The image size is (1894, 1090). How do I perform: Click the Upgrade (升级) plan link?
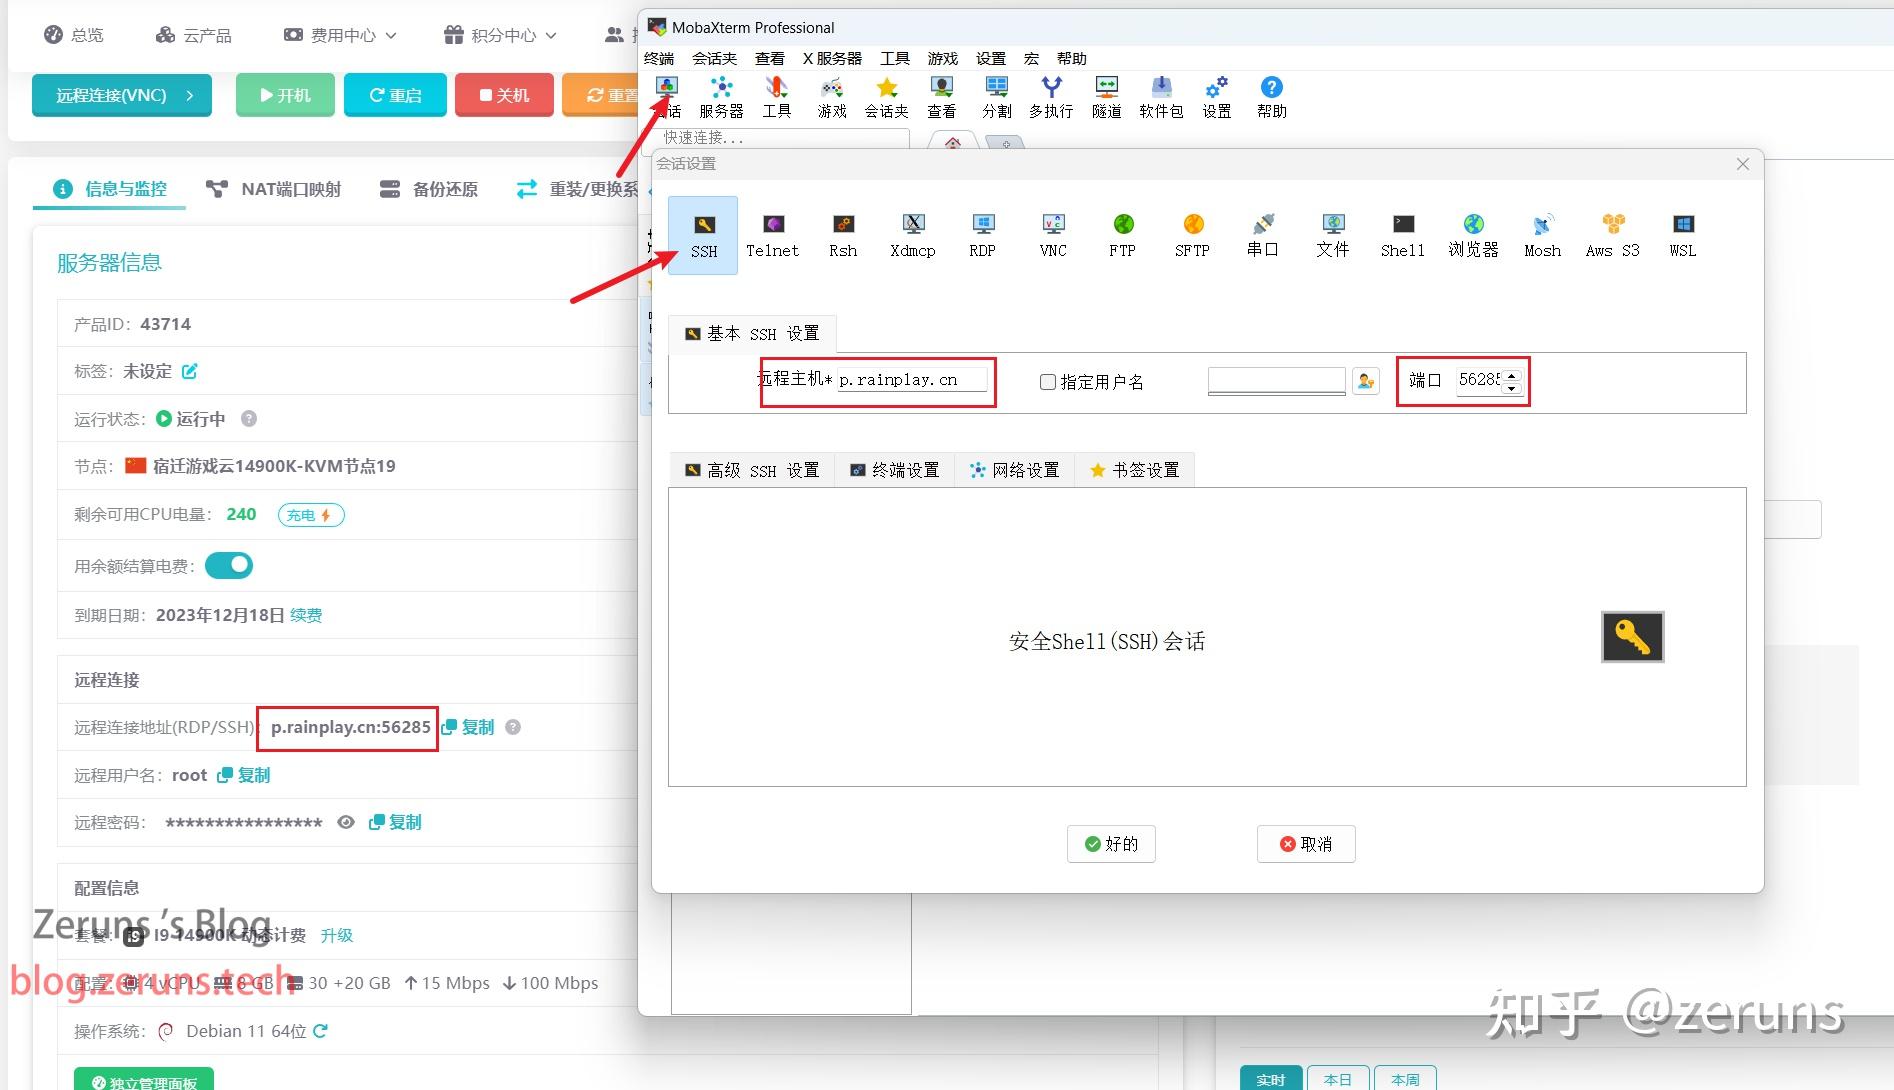[337, 935]
